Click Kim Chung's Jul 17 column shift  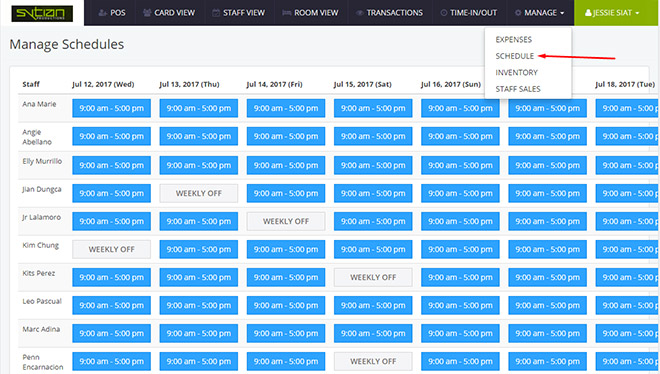547,249
